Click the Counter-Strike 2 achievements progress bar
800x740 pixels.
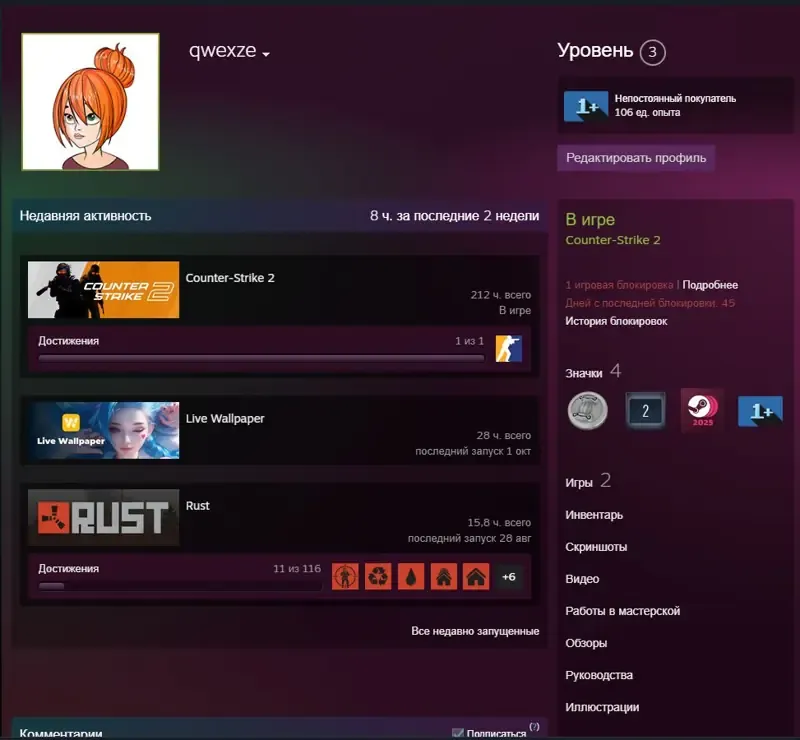pos(261,358)
